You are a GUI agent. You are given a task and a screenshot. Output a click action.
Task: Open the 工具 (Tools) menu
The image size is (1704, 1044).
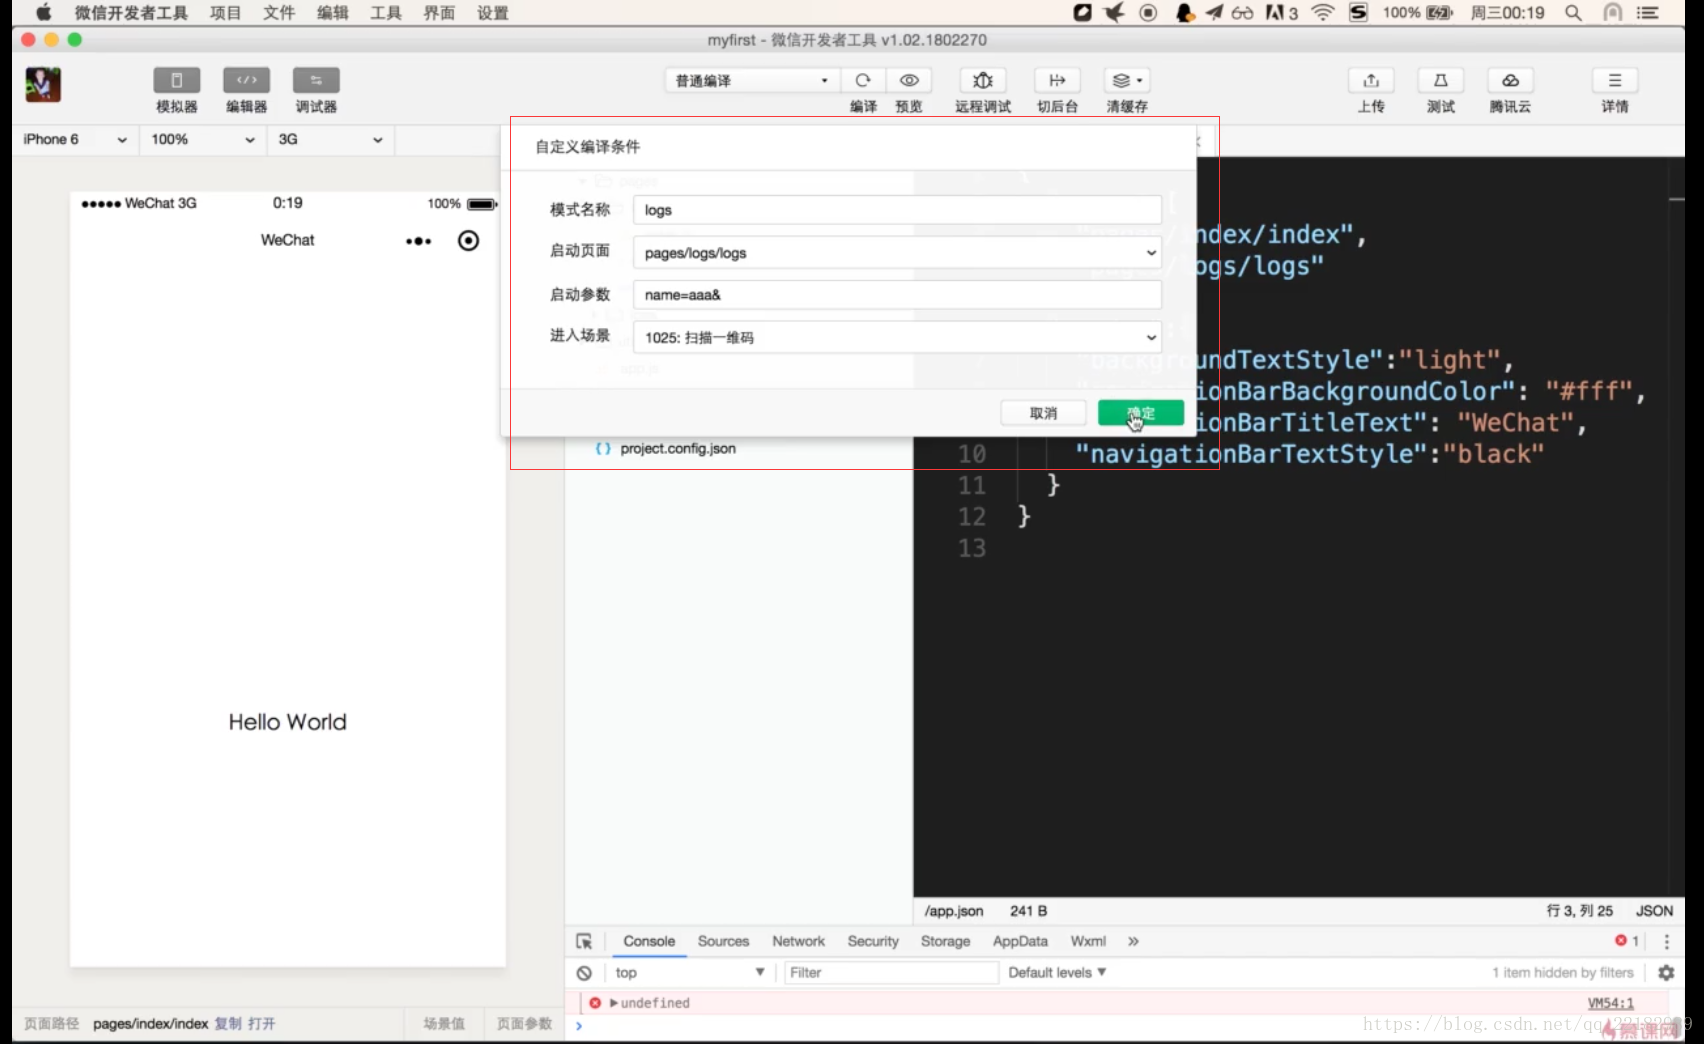pos(385,13)
